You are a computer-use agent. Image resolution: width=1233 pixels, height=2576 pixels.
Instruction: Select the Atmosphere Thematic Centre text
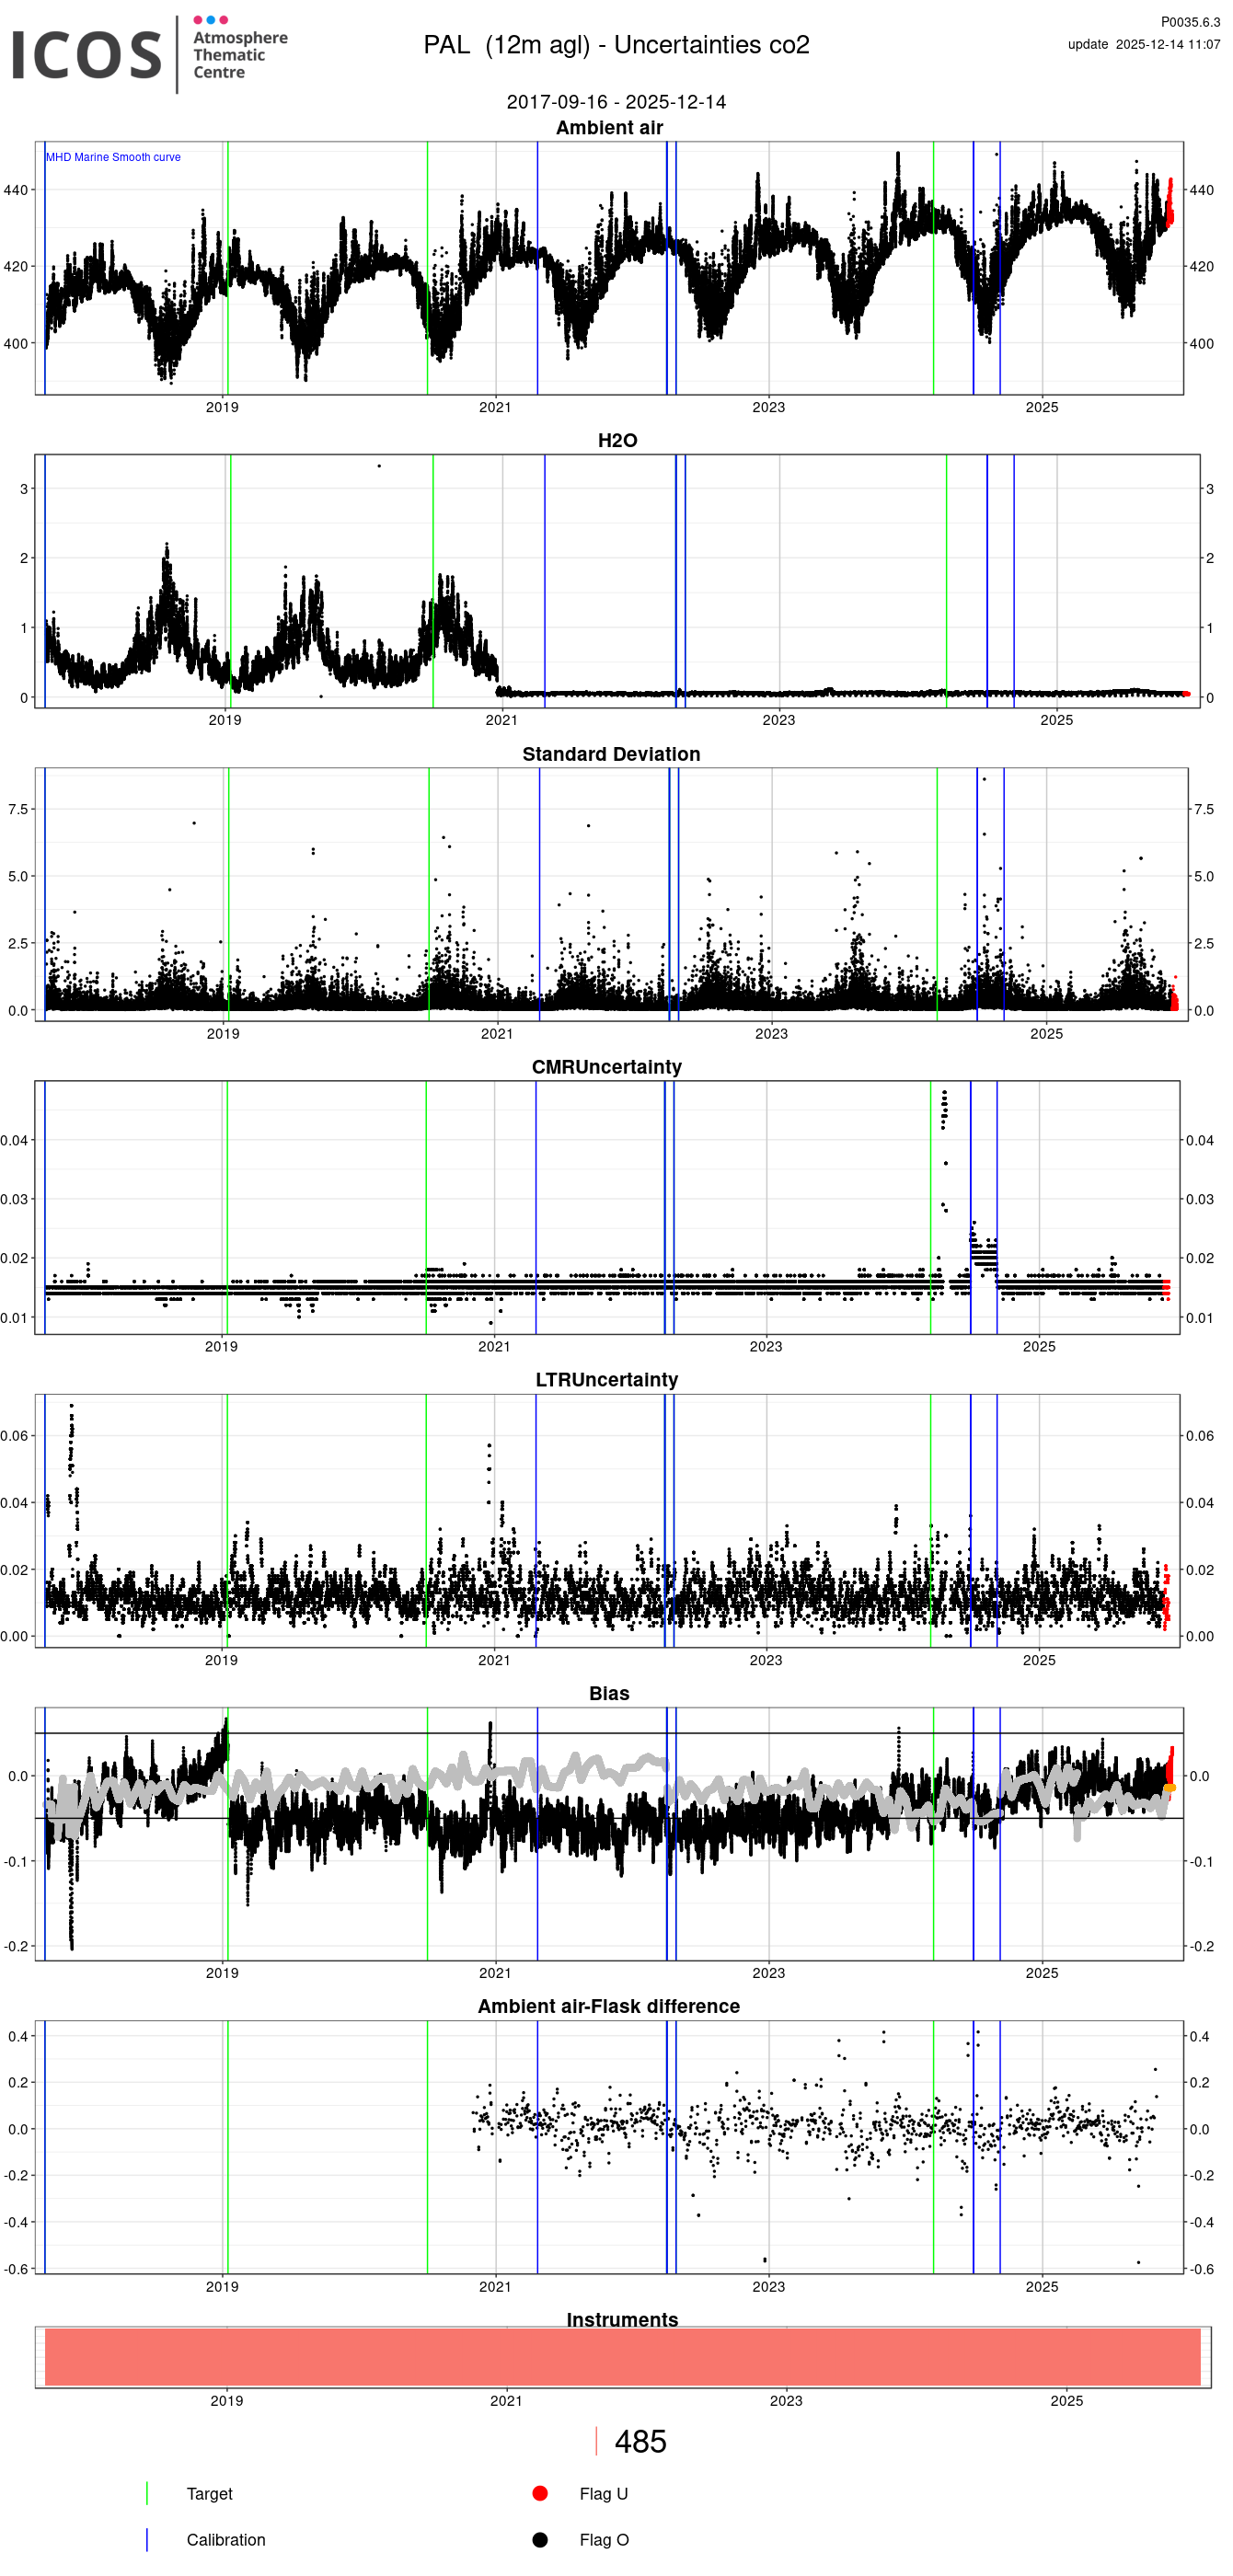tap(239, 55)
